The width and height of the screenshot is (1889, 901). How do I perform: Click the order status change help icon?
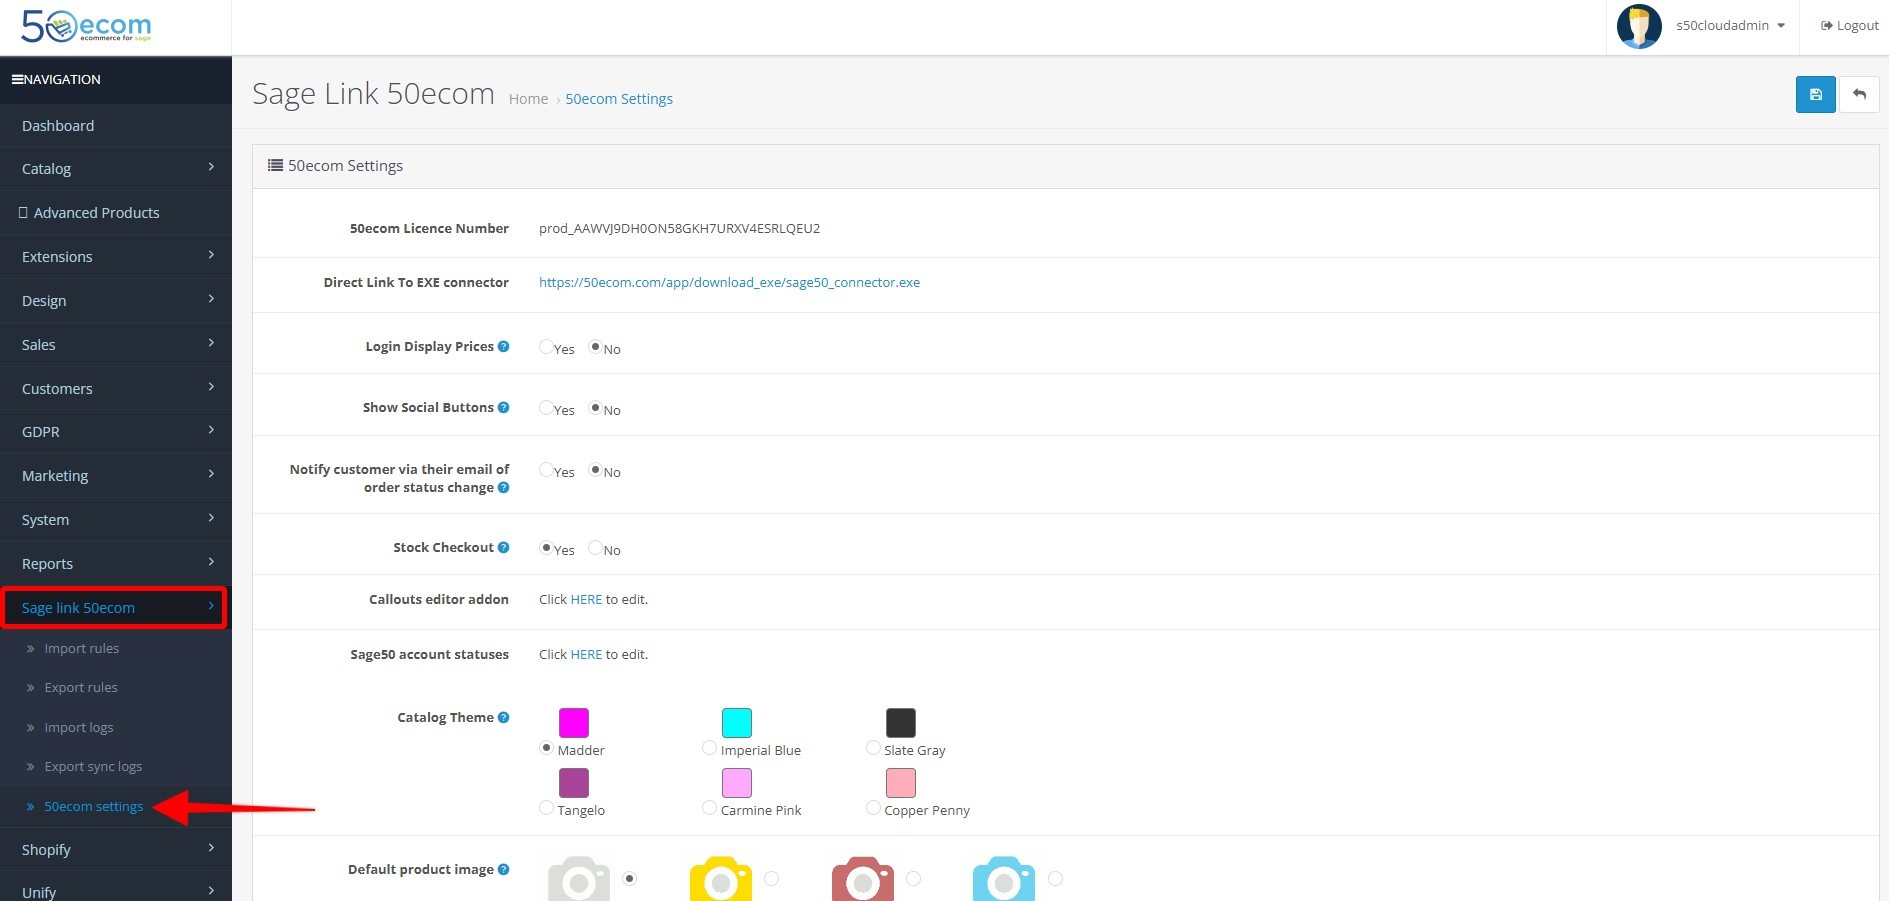pos(503,488)
